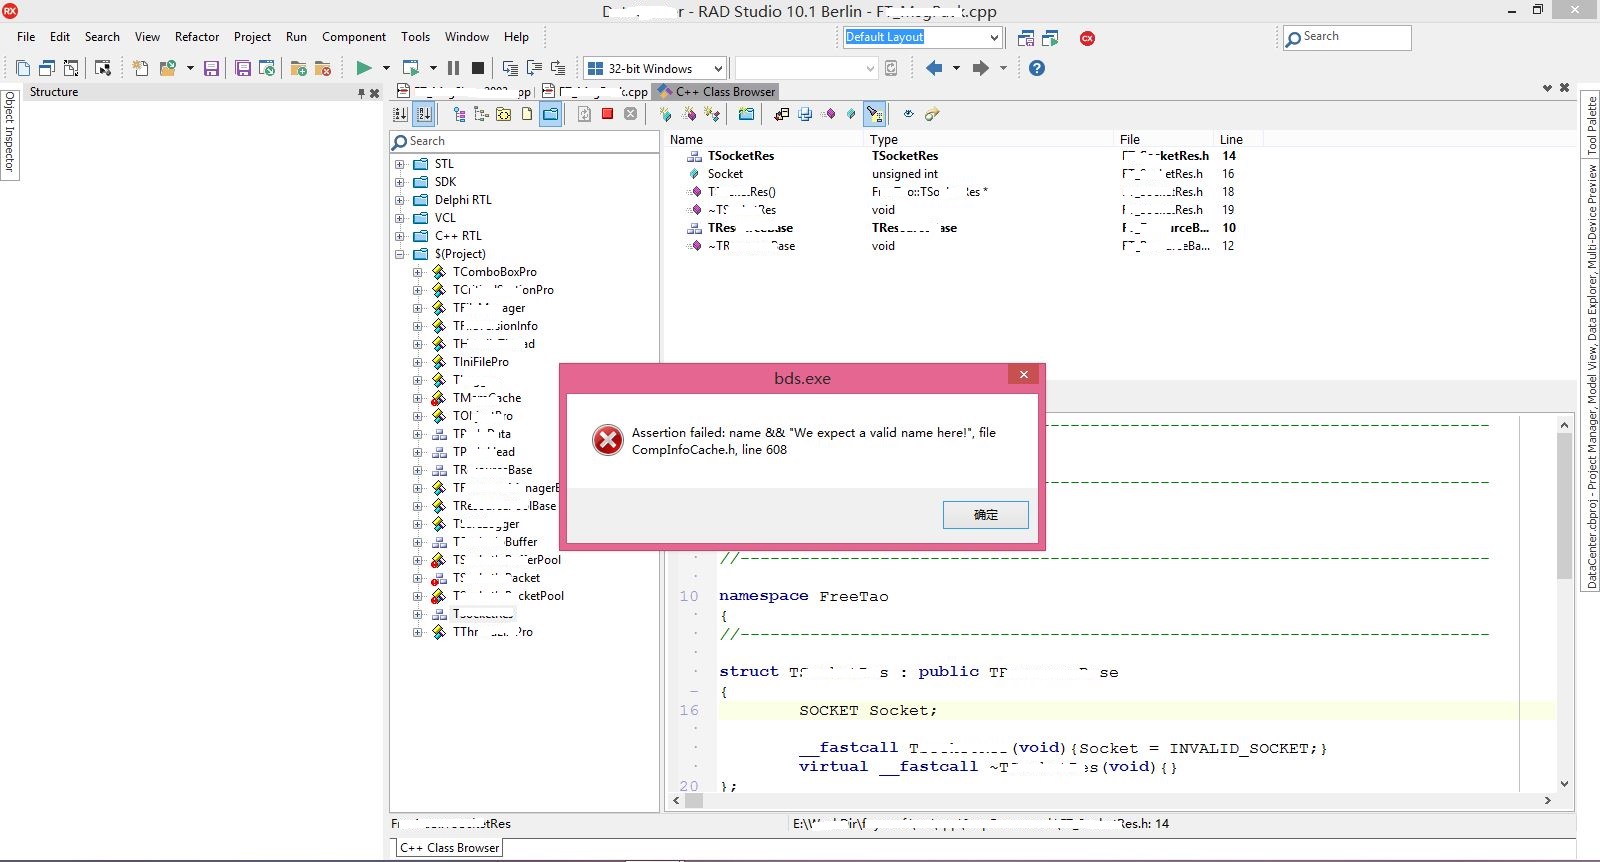
Task: Click the New Items icon in toolbar
Action: pyautogui.click(x=140, y=68)
